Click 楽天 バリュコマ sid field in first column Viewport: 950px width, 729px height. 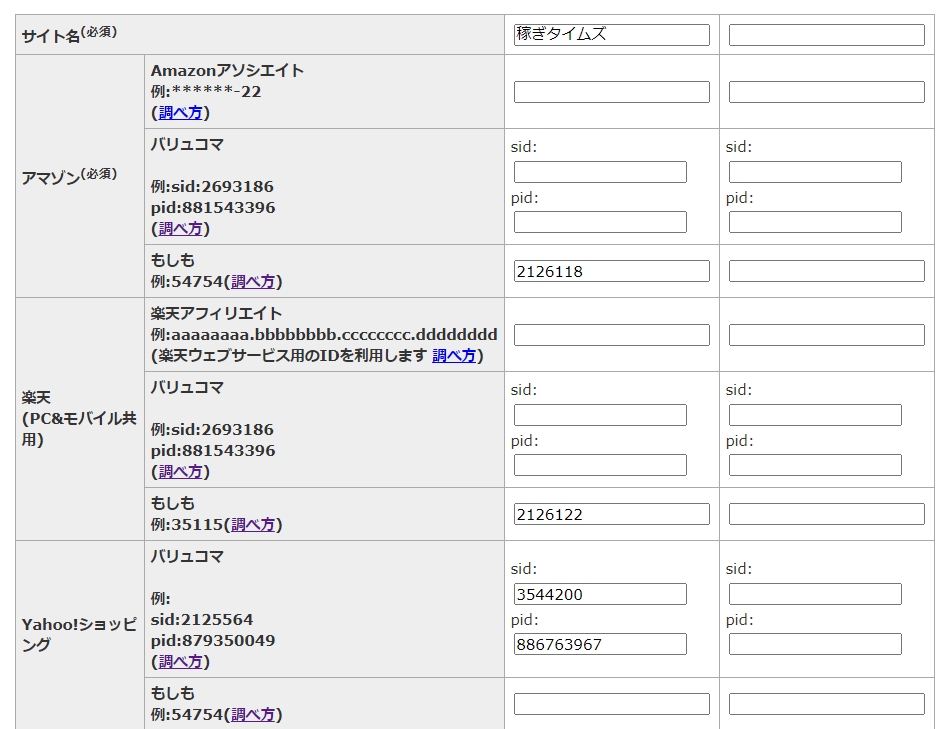600,415
